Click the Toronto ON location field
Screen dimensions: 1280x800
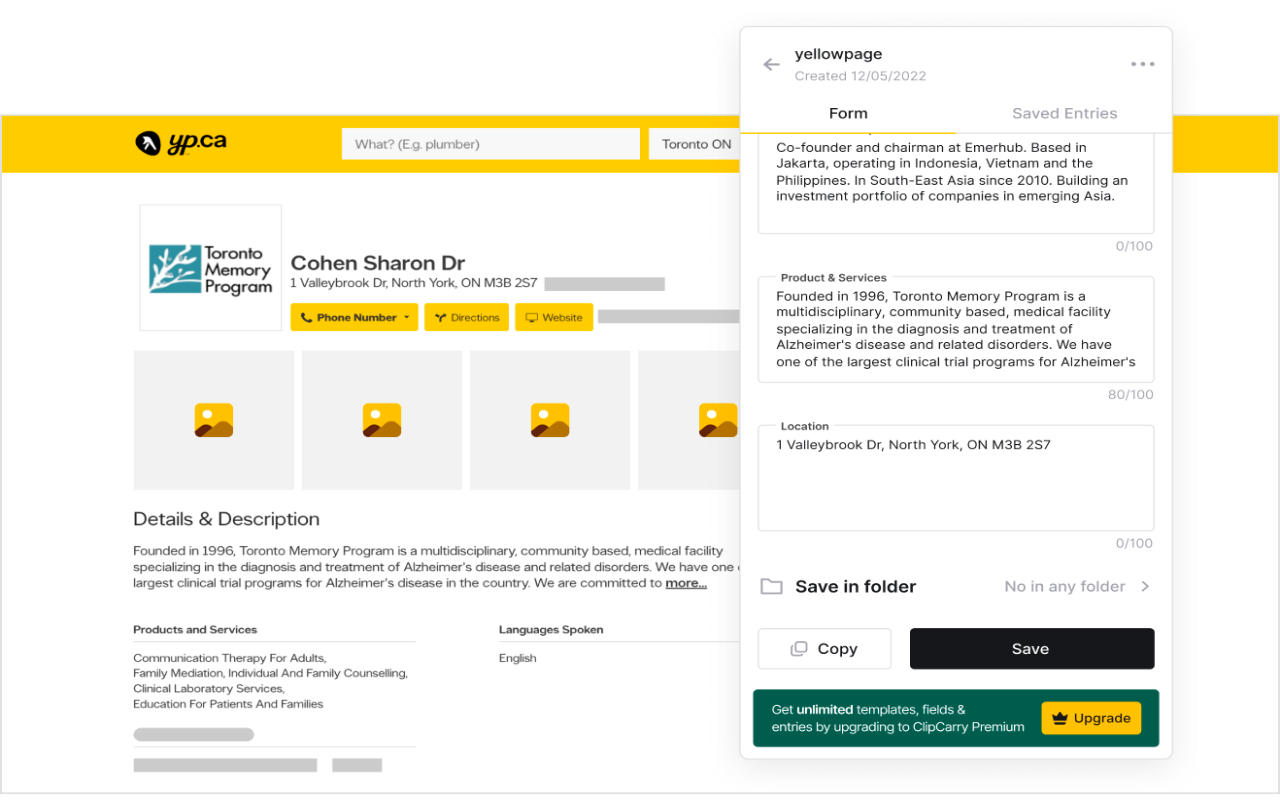(x=695, y=144)
